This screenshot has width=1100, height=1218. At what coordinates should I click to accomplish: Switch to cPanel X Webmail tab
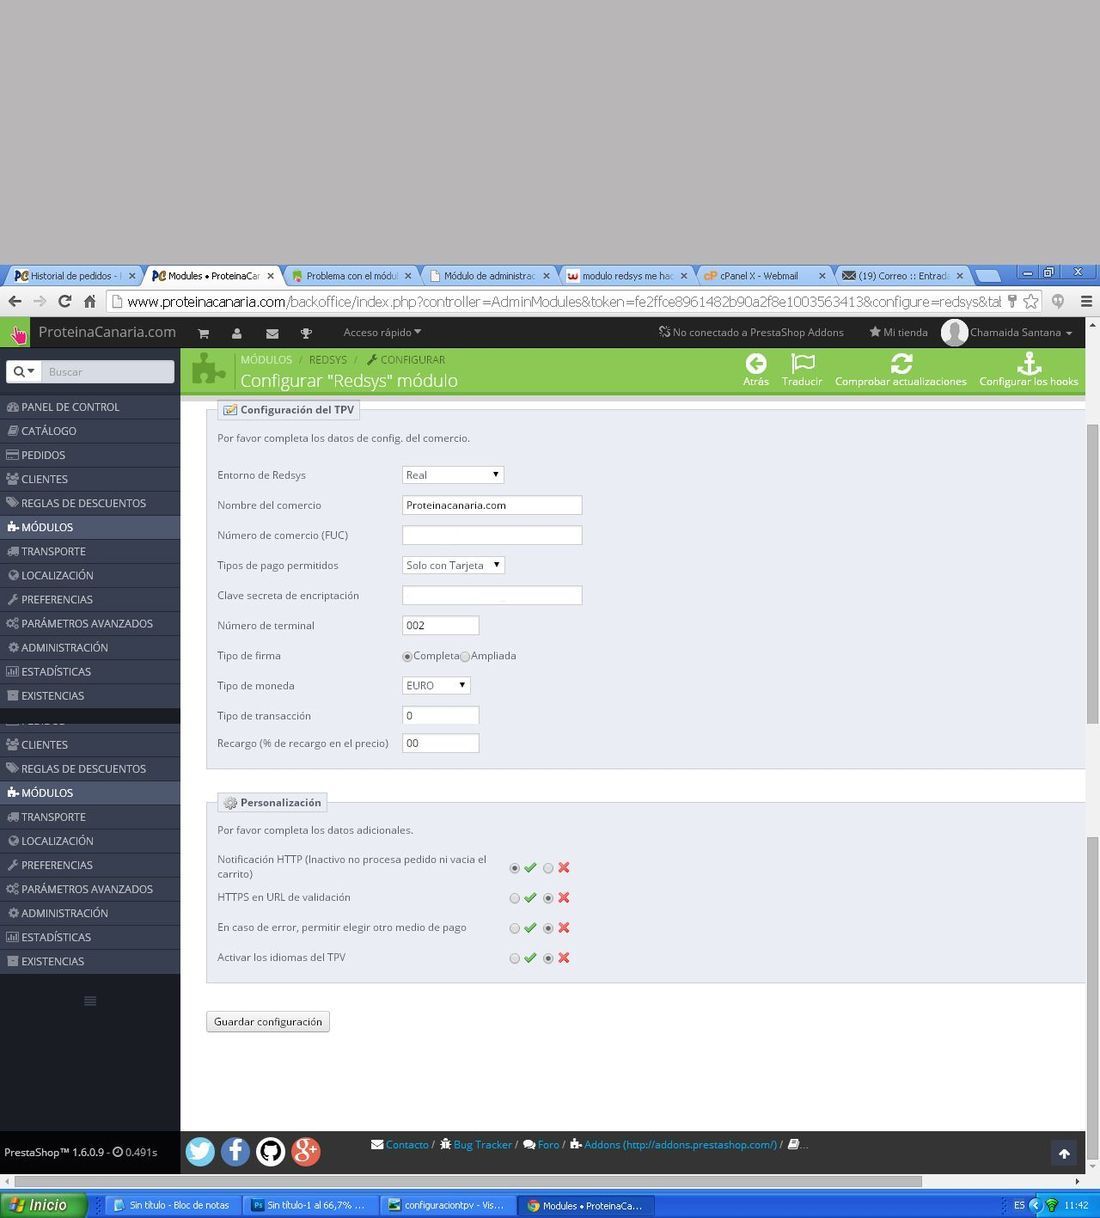point(764,276)
